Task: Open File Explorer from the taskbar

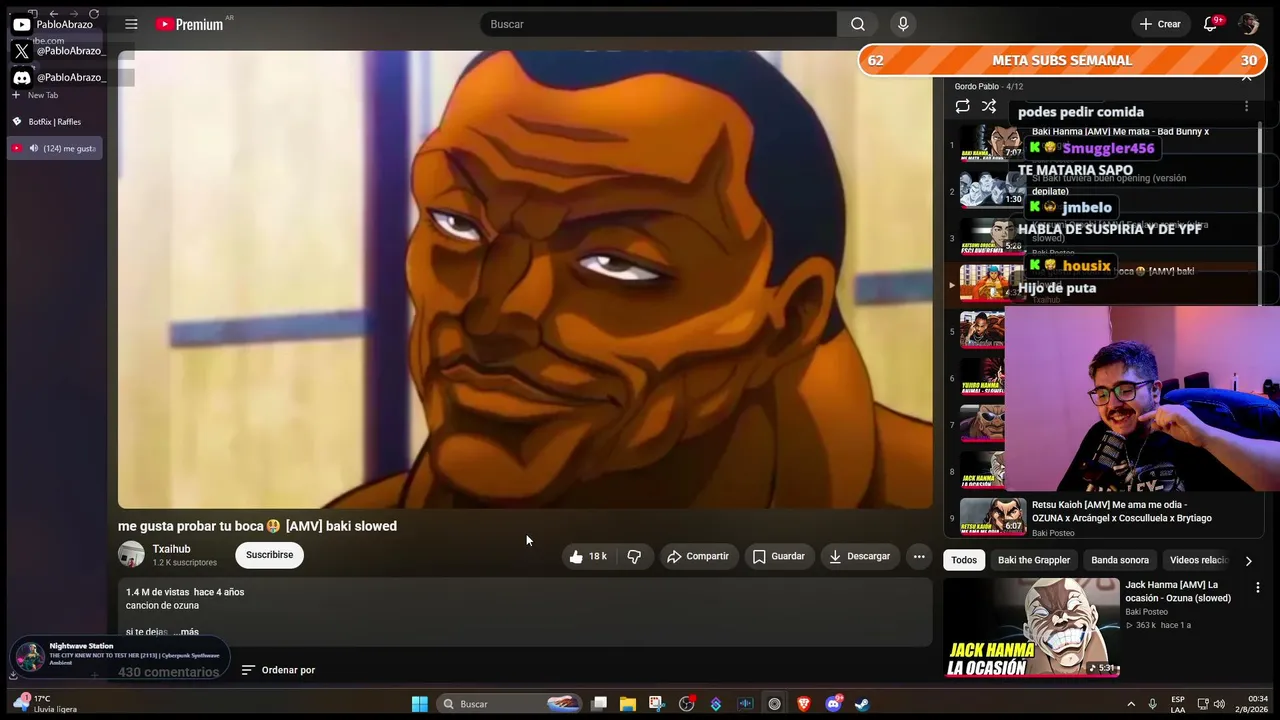Action: pyautogui.click(x=628, y=704)
